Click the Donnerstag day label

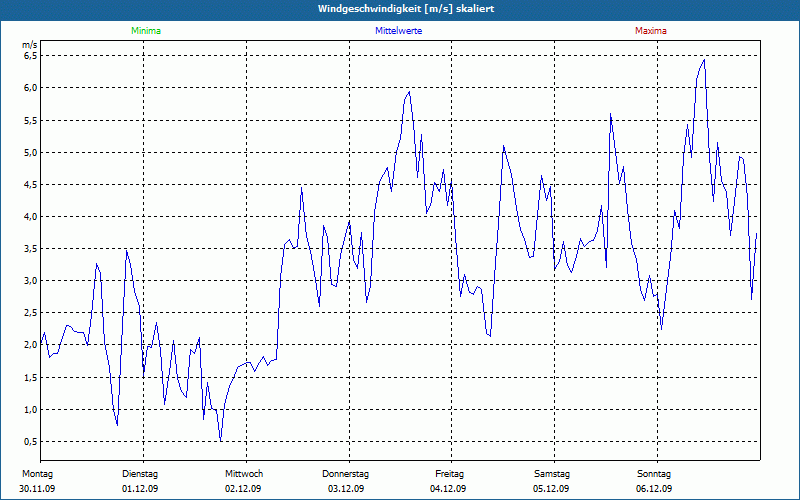345,474
